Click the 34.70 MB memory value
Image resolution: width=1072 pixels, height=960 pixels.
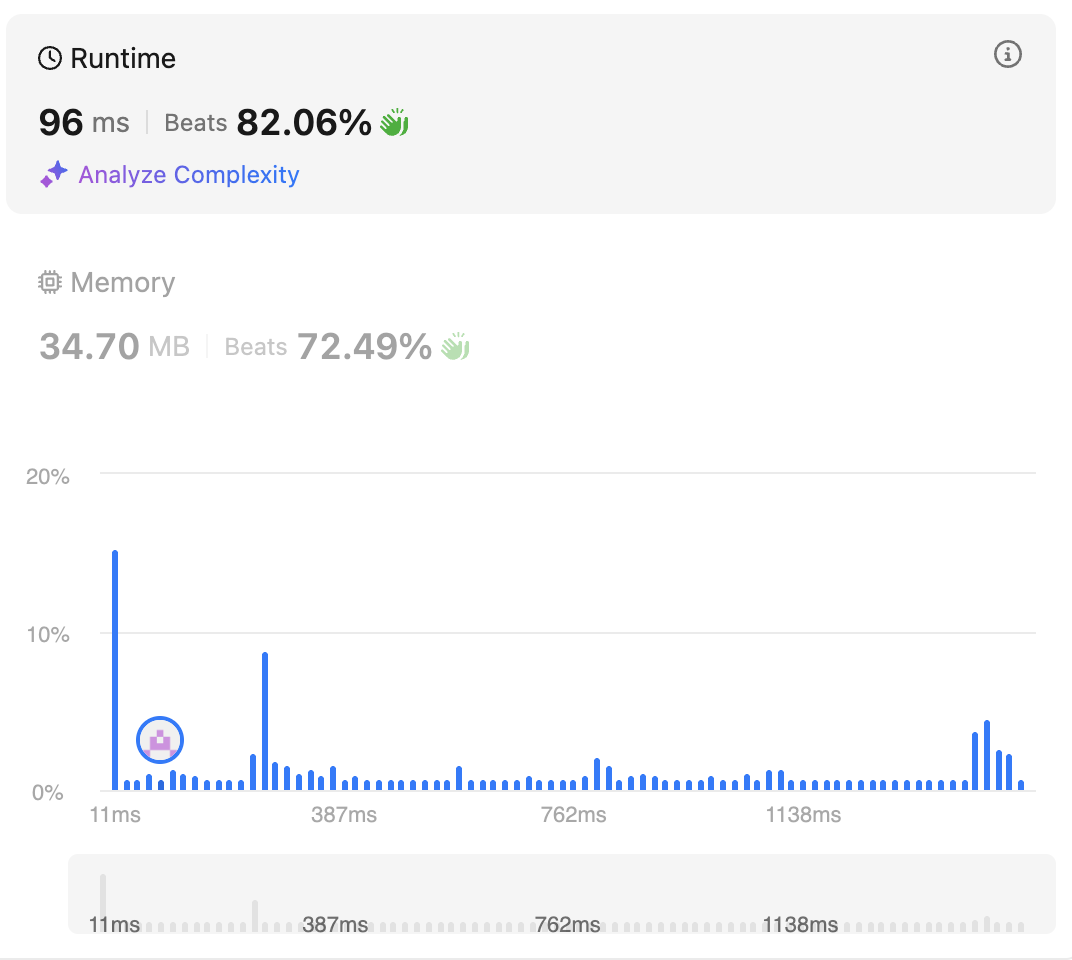point(114,347)
